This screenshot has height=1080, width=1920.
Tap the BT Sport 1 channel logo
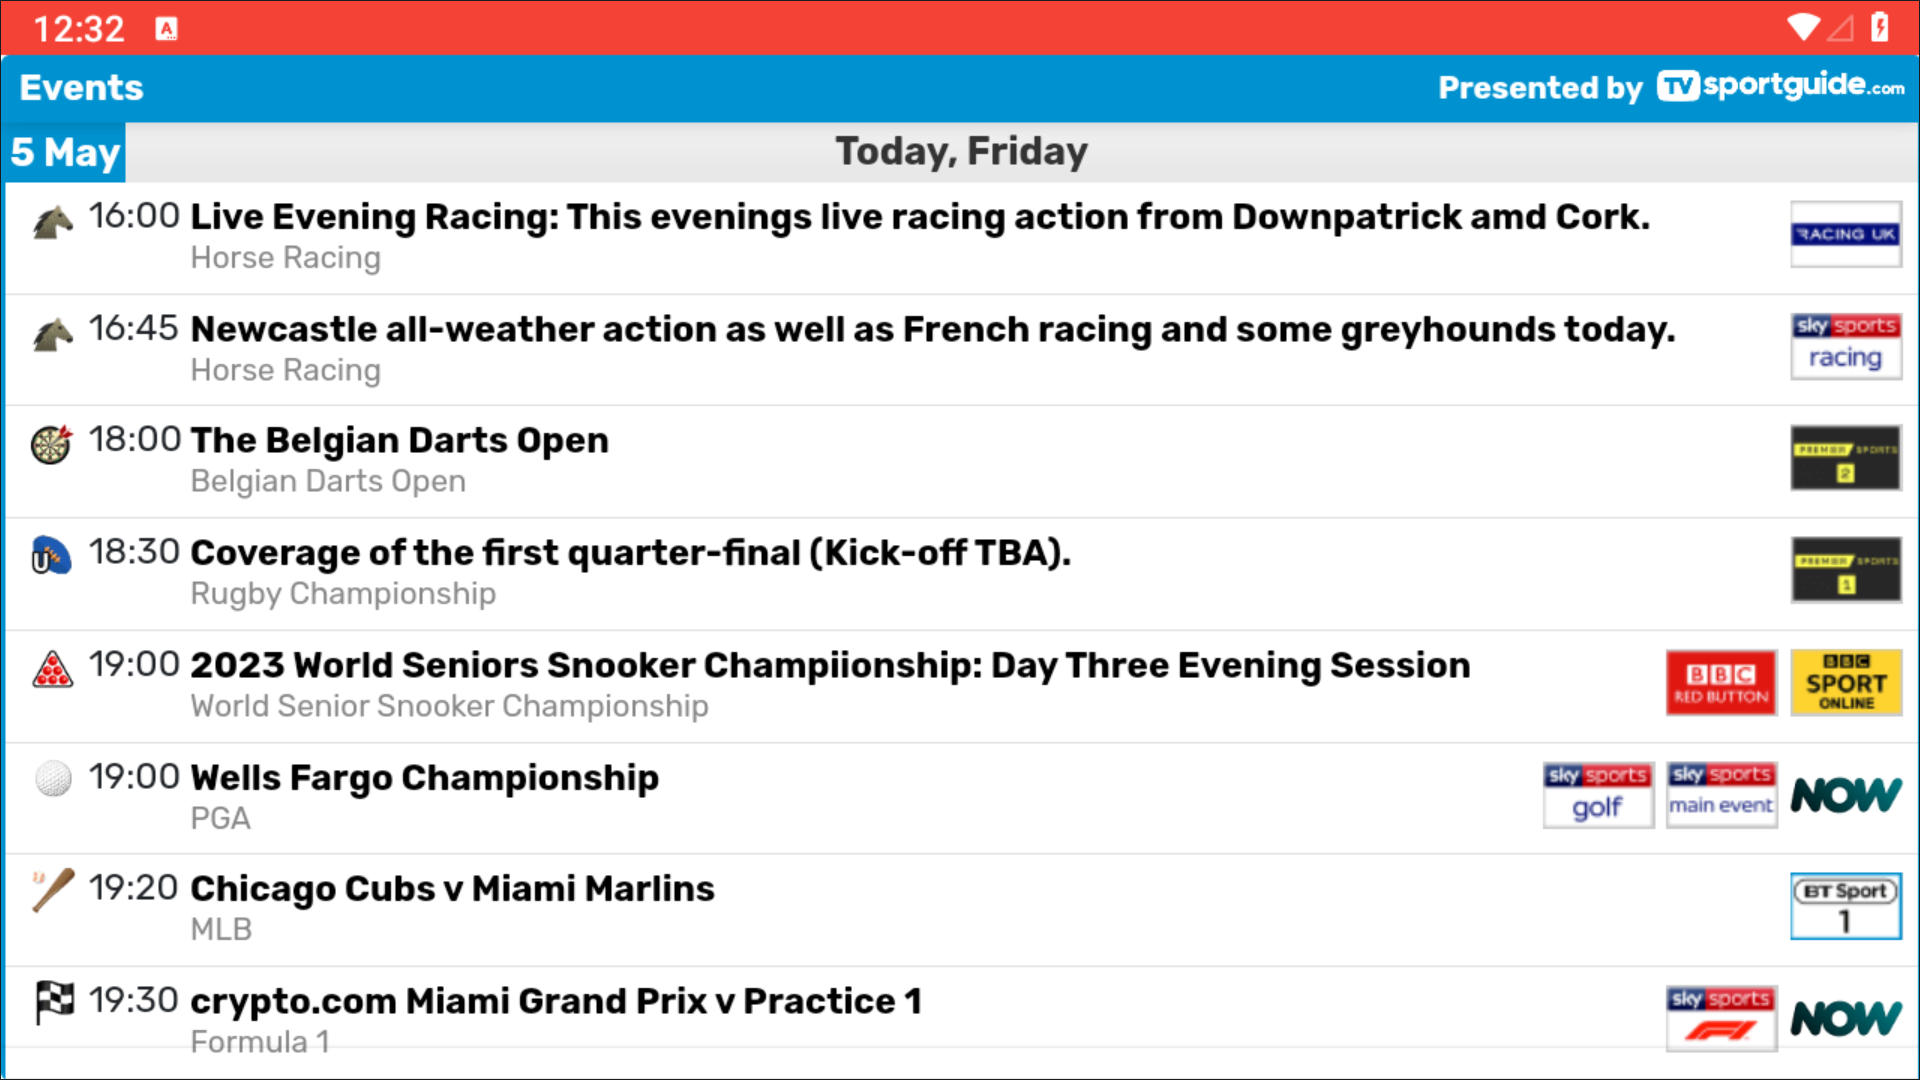[x=1845, y=907]
